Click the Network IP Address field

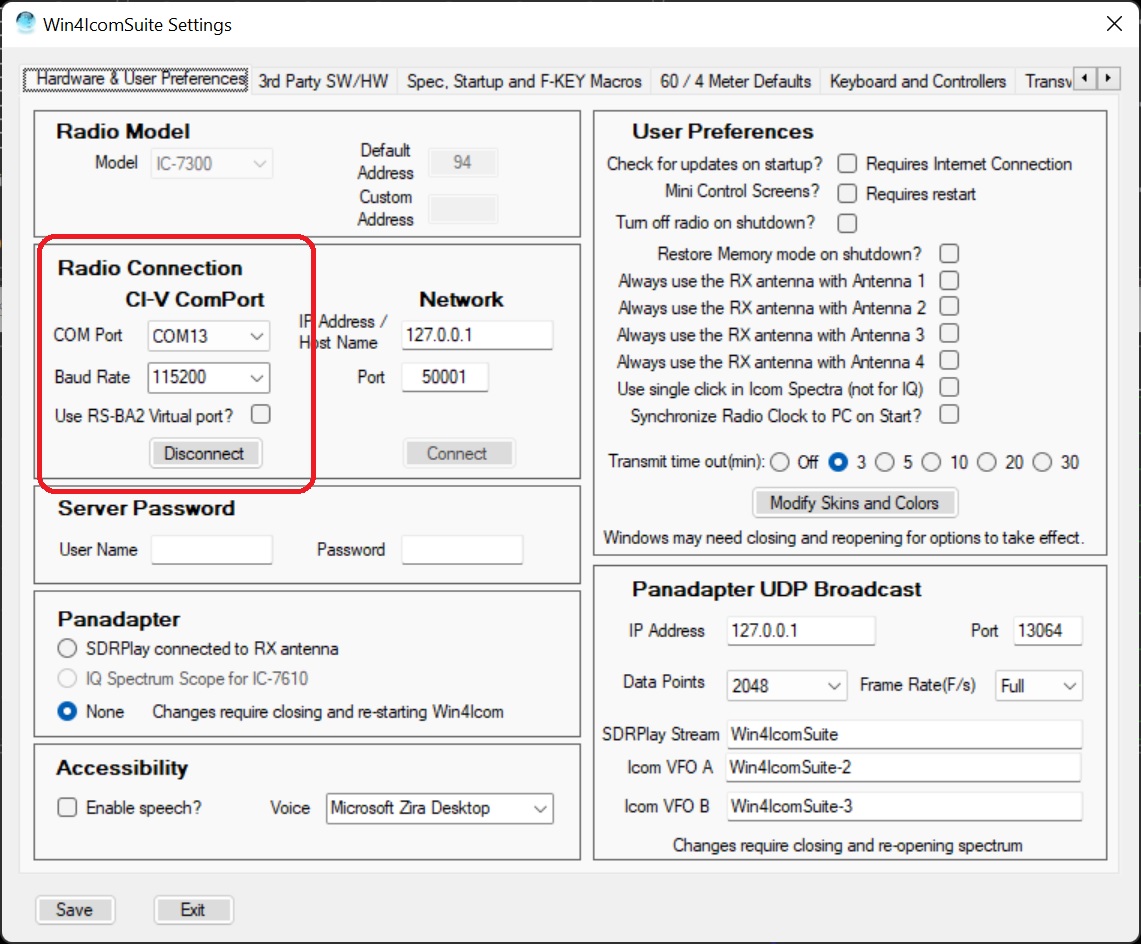(477, 335)
